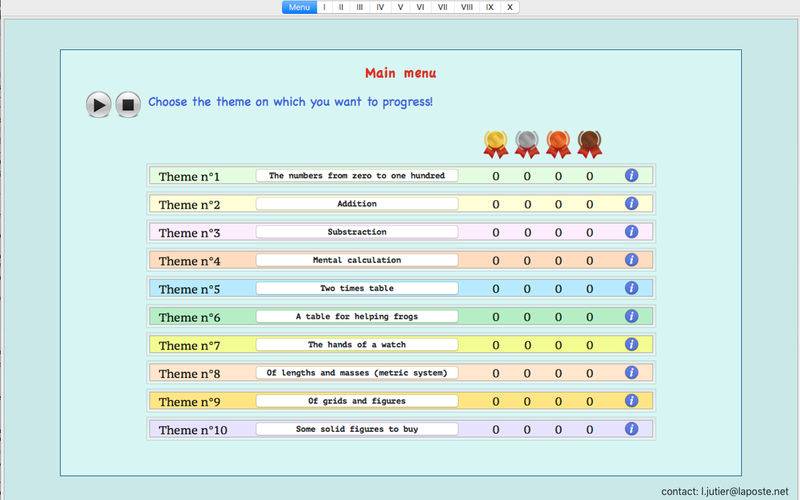This screenshot has height=500, width=800.
Task: Switch to tab I
Action: click(x=324, y=7)
